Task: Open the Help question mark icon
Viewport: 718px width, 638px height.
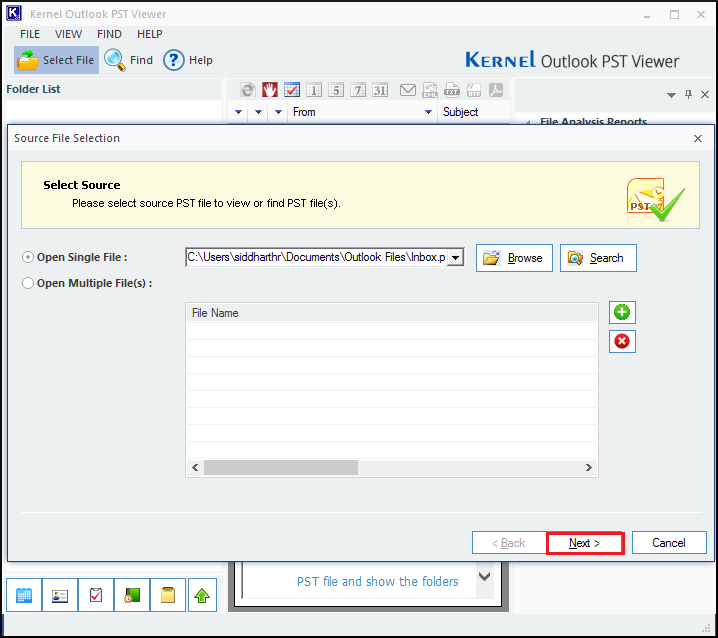Action: (174, 60)
